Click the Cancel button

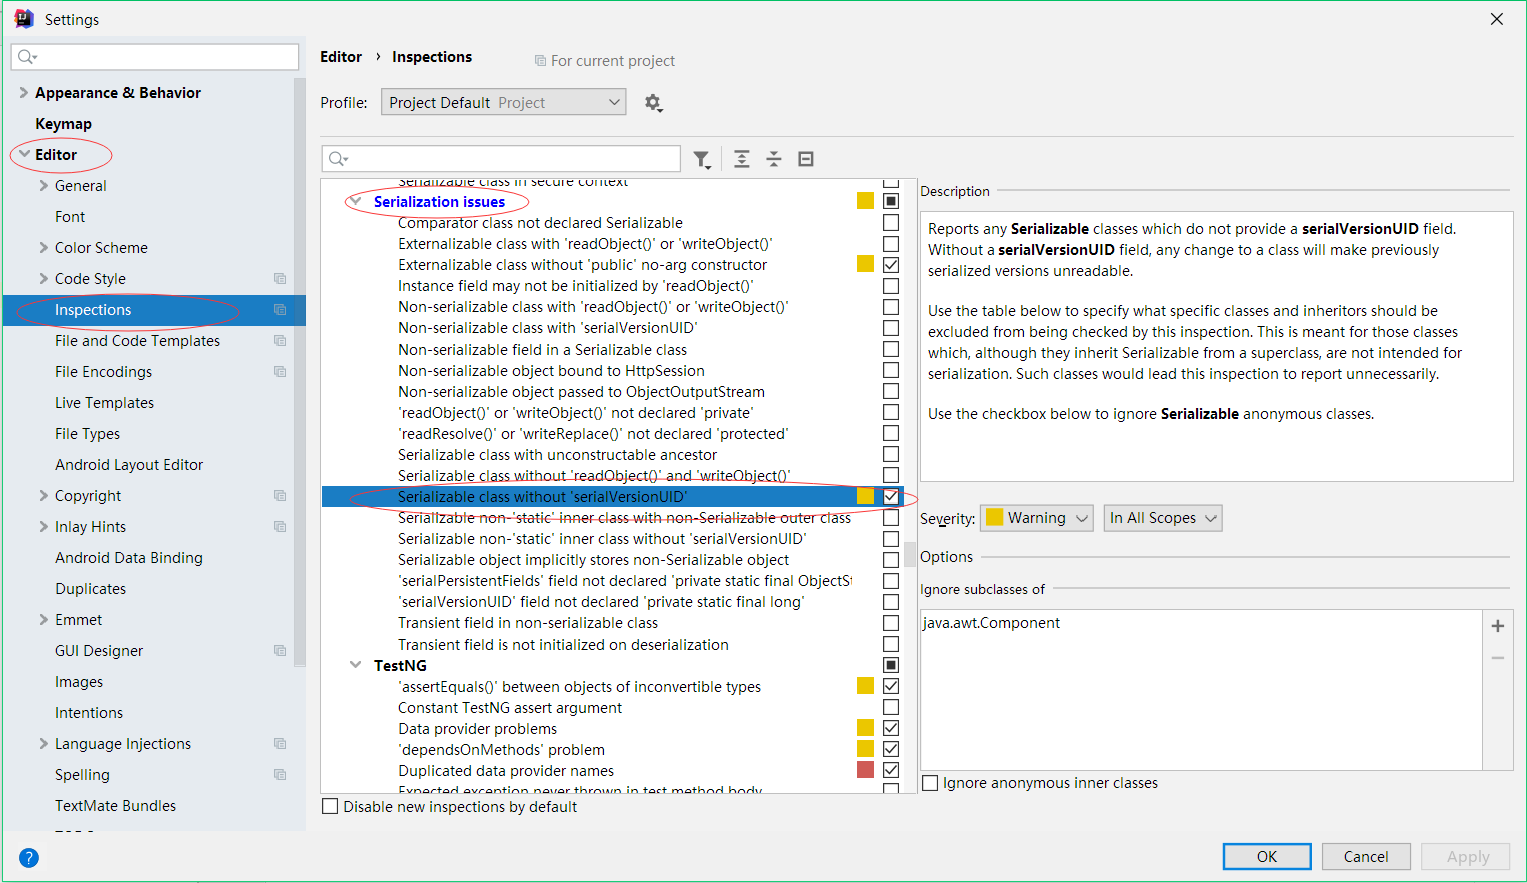[x=1366, y=856]
